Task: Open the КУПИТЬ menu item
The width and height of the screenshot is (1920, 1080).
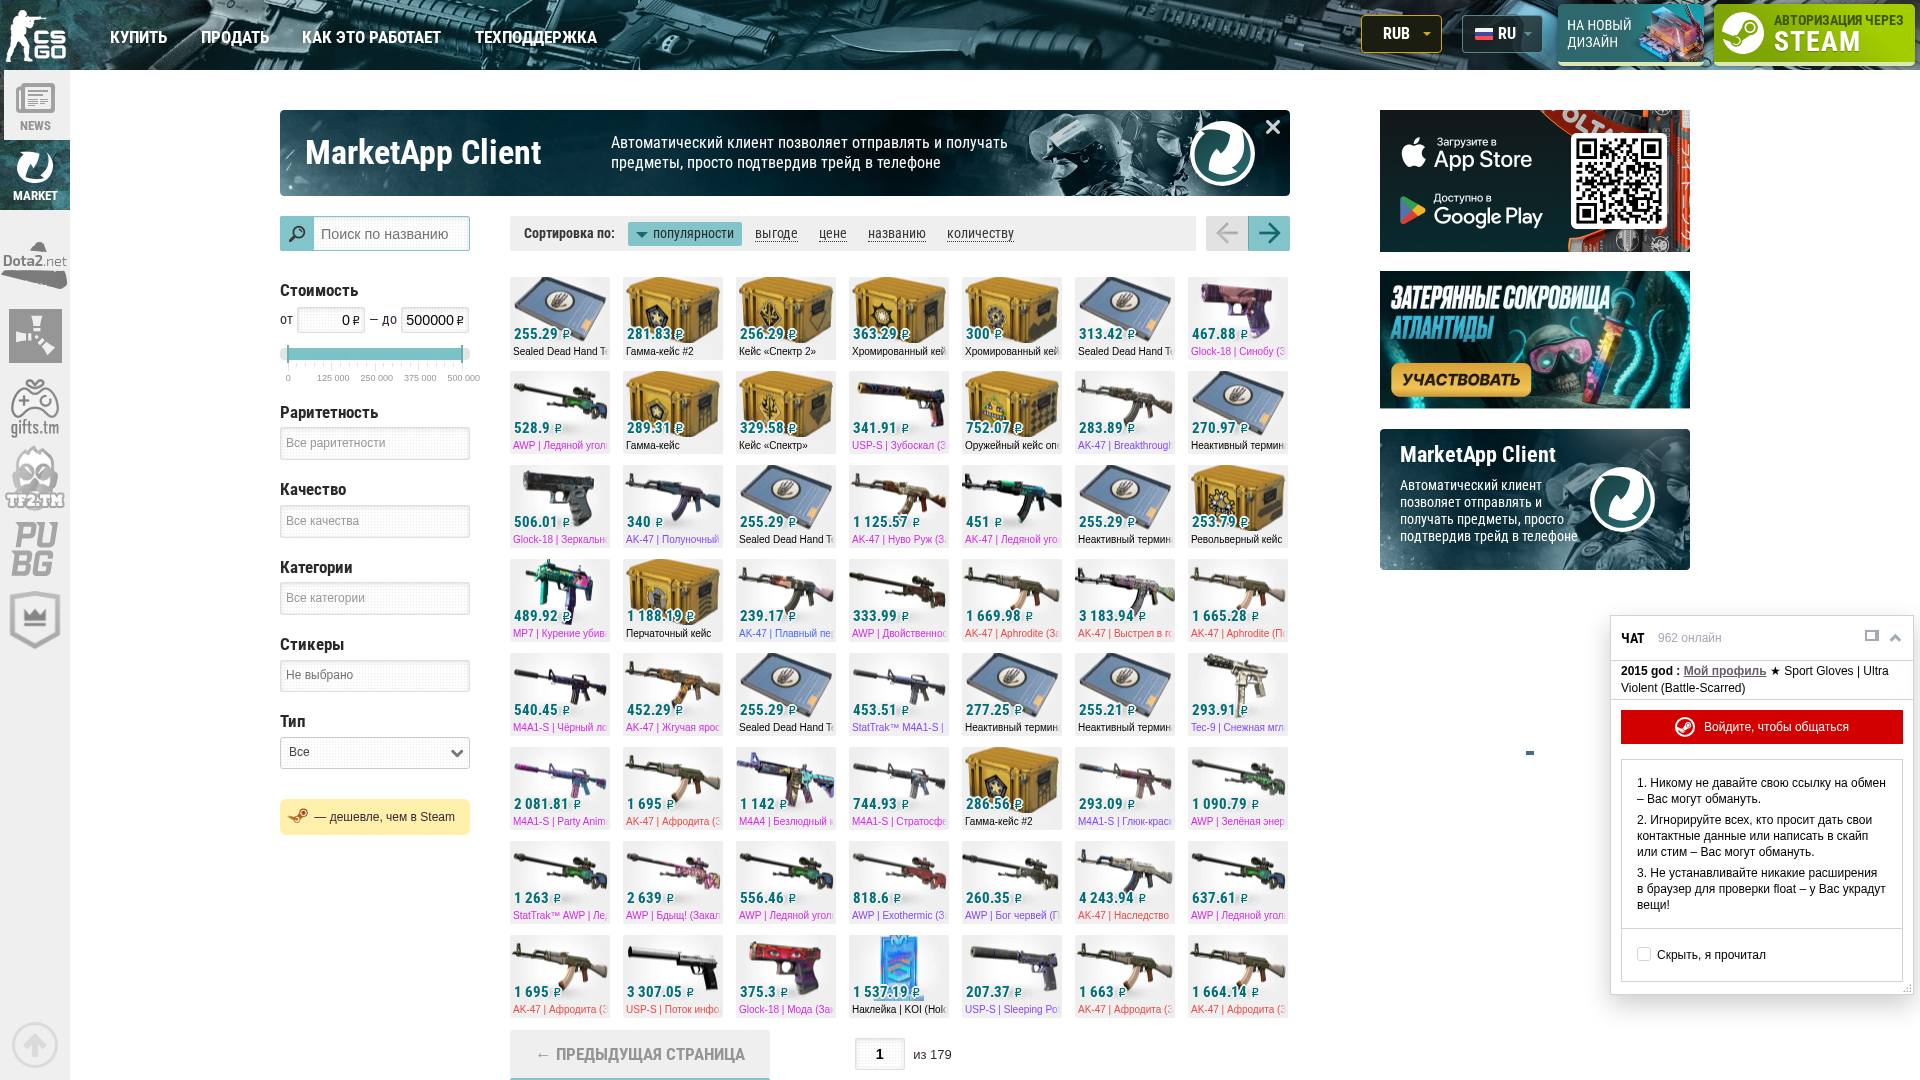Action: pyautogui.click(x=139, y=37)
